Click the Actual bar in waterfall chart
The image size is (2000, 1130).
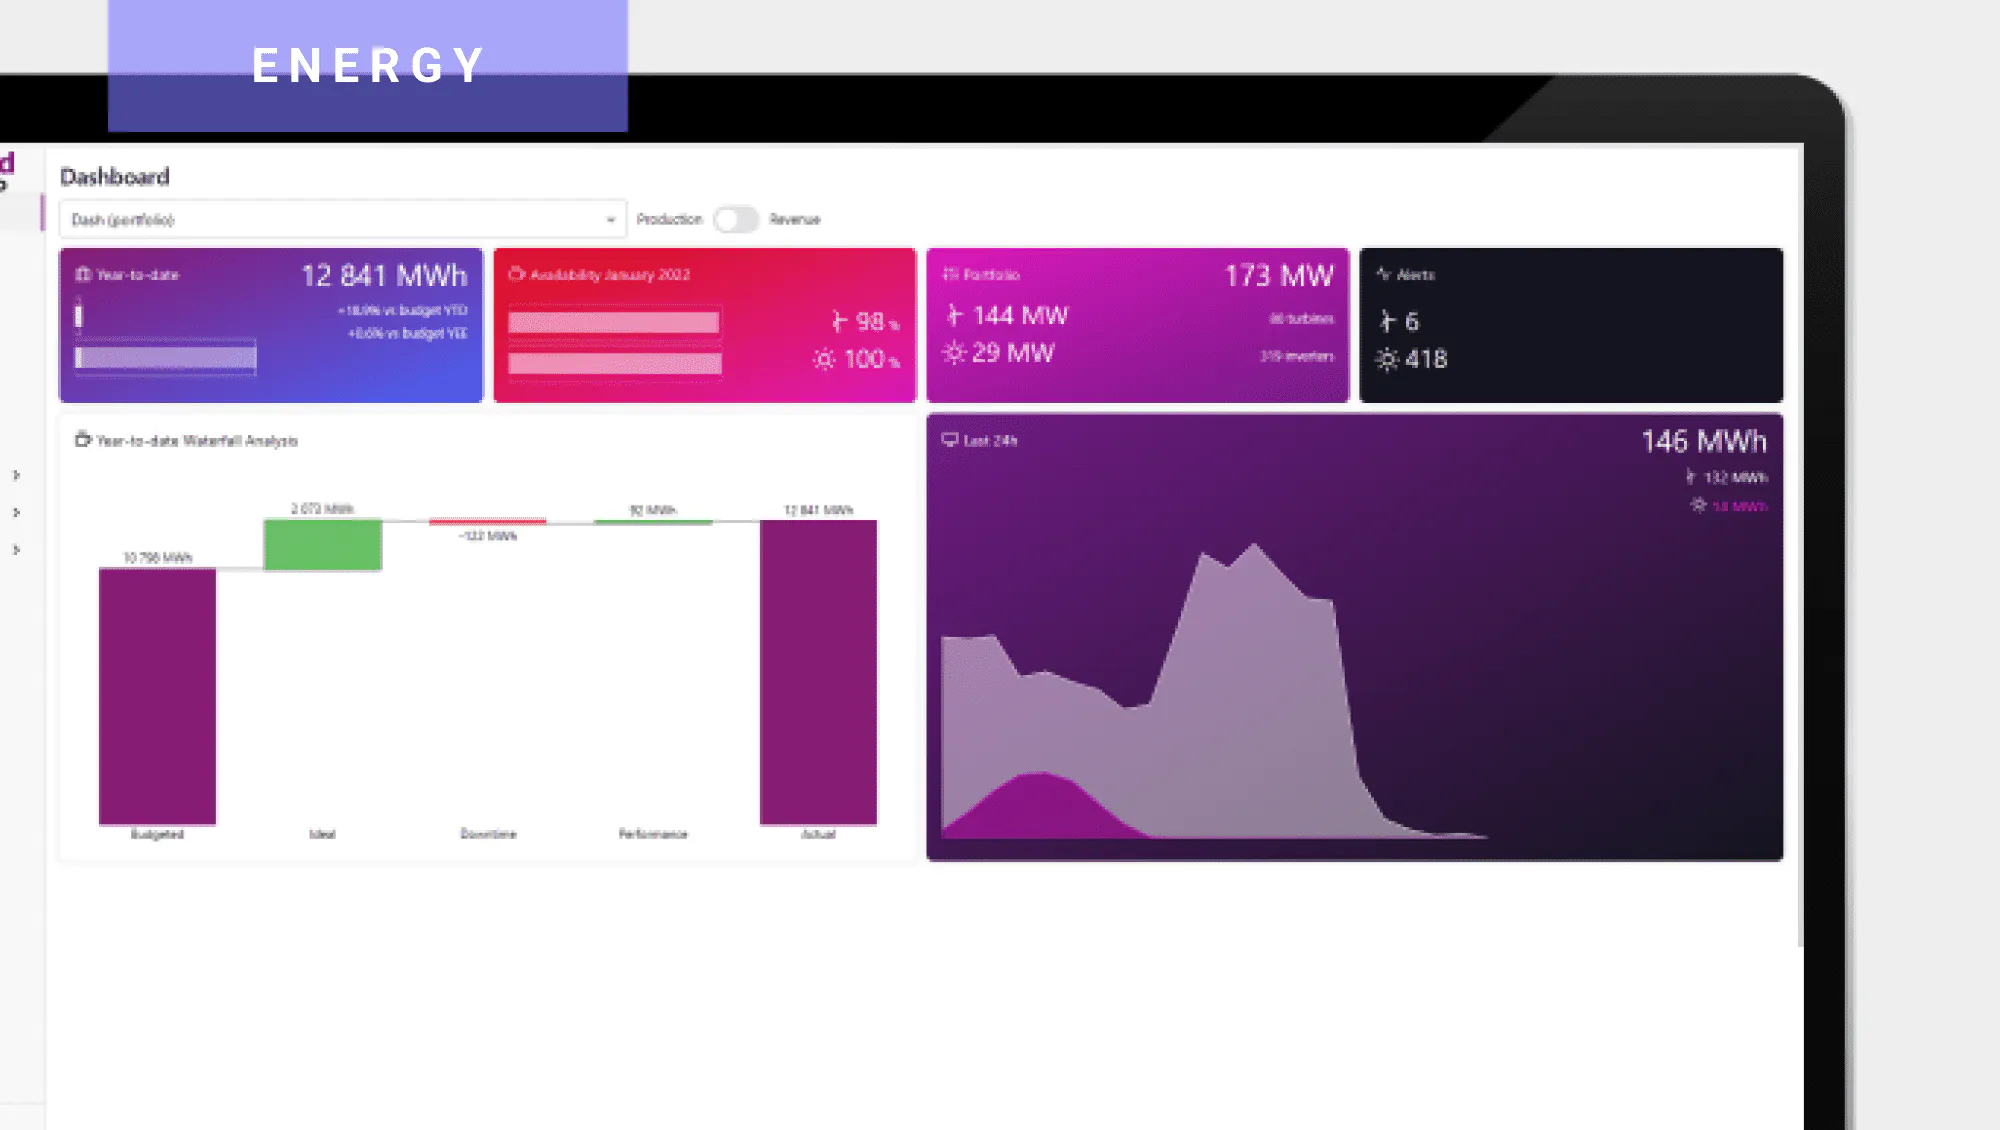(818, 672)
